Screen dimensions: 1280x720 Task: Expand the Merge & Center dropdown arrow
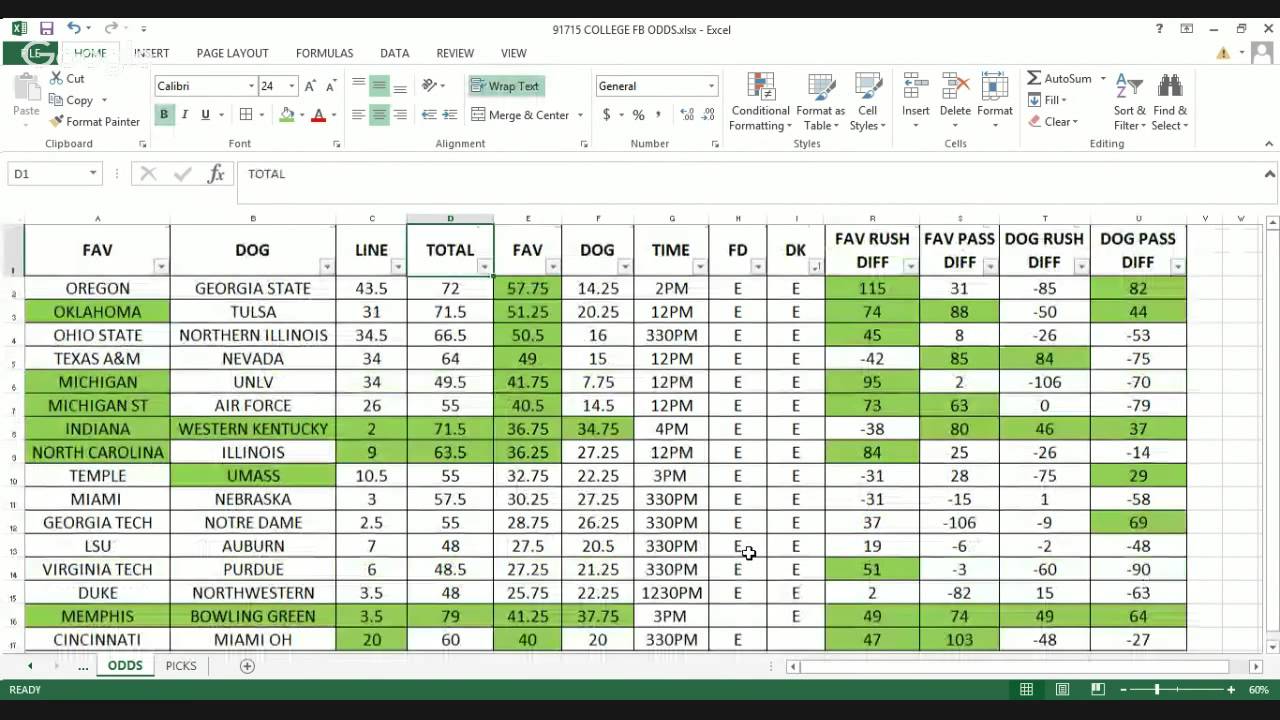click(580, 115)
